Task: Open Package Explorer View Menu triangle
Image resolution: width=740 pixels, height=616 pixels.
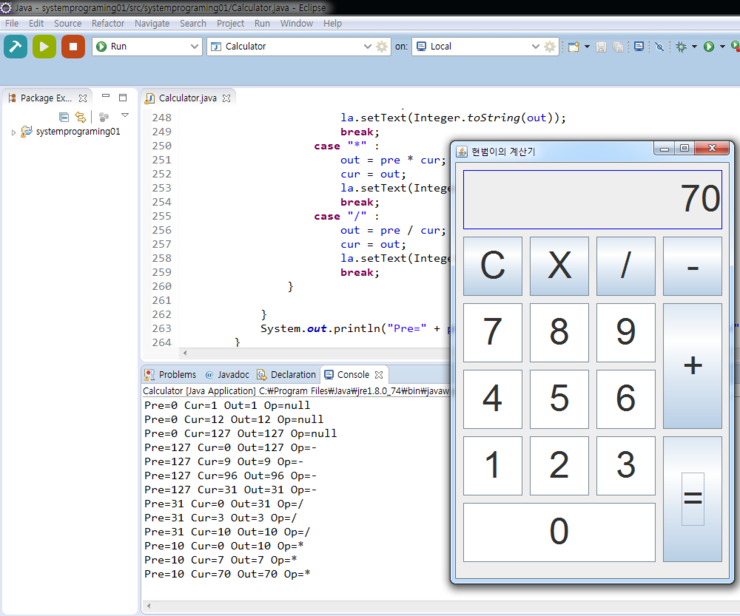Action: pos(125,115)
